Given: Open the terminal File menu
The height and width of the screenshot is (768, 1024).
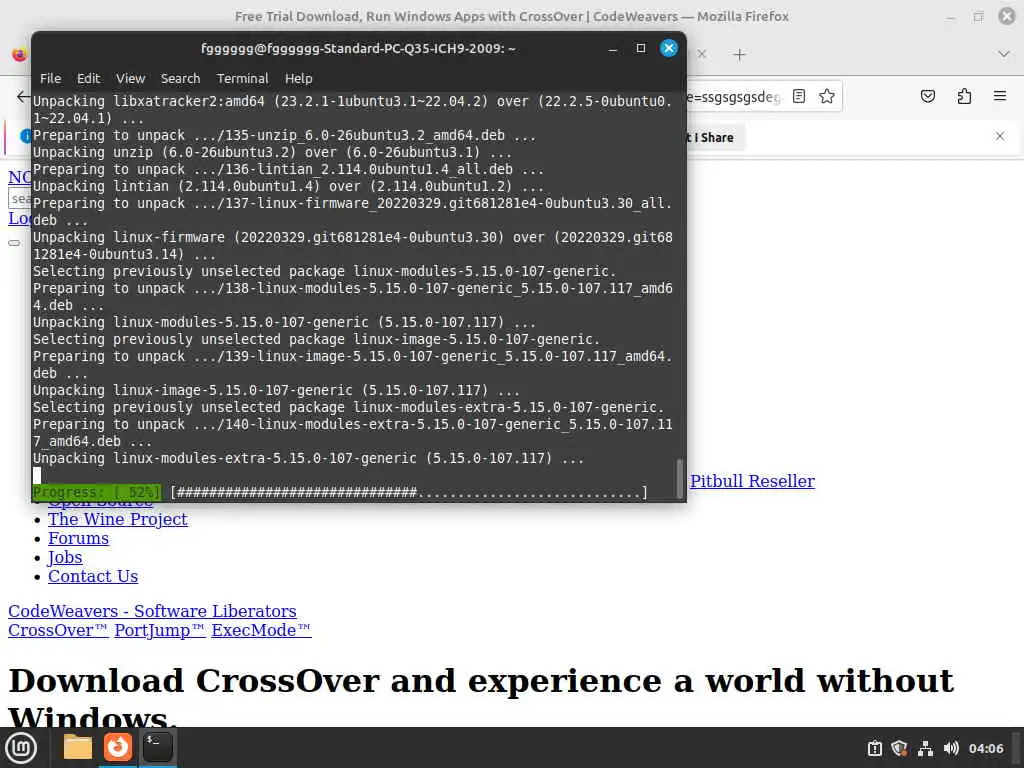Looking at the screenshot, I should coord(50,78).
